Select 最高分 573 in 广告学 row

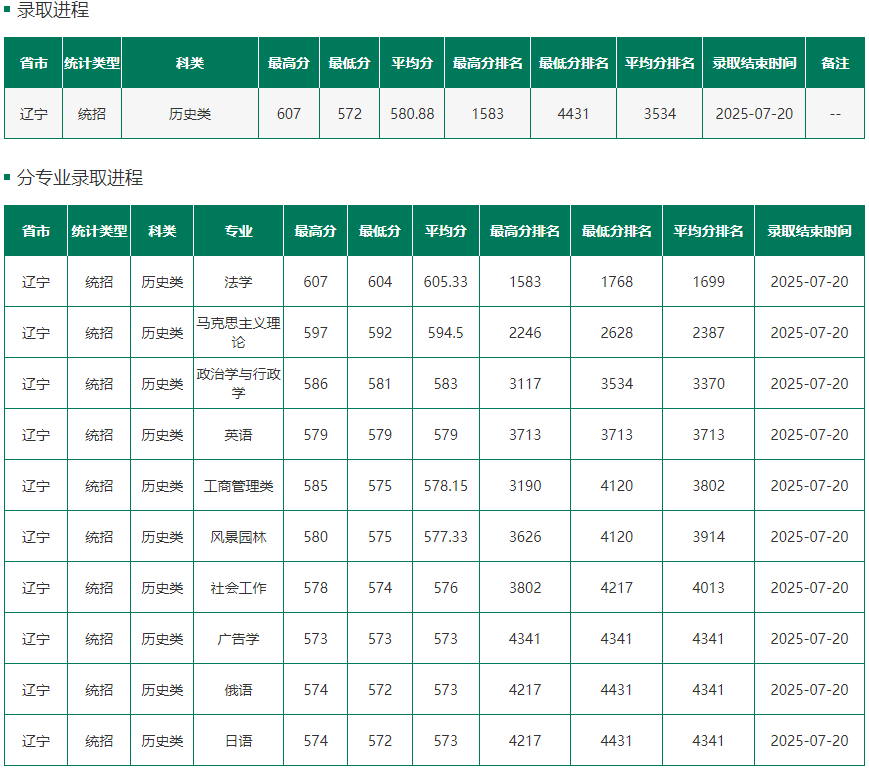[x=315, y=639]
